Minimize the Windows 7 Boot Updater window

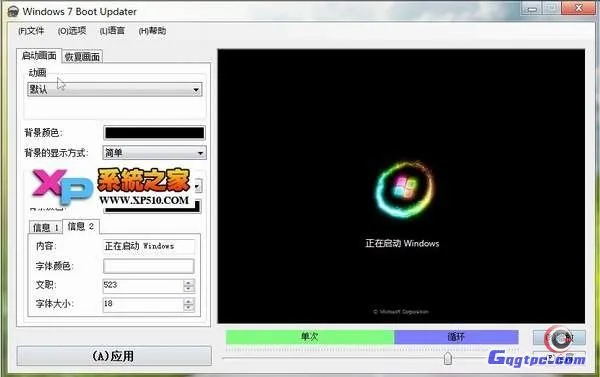coord(532,8)
